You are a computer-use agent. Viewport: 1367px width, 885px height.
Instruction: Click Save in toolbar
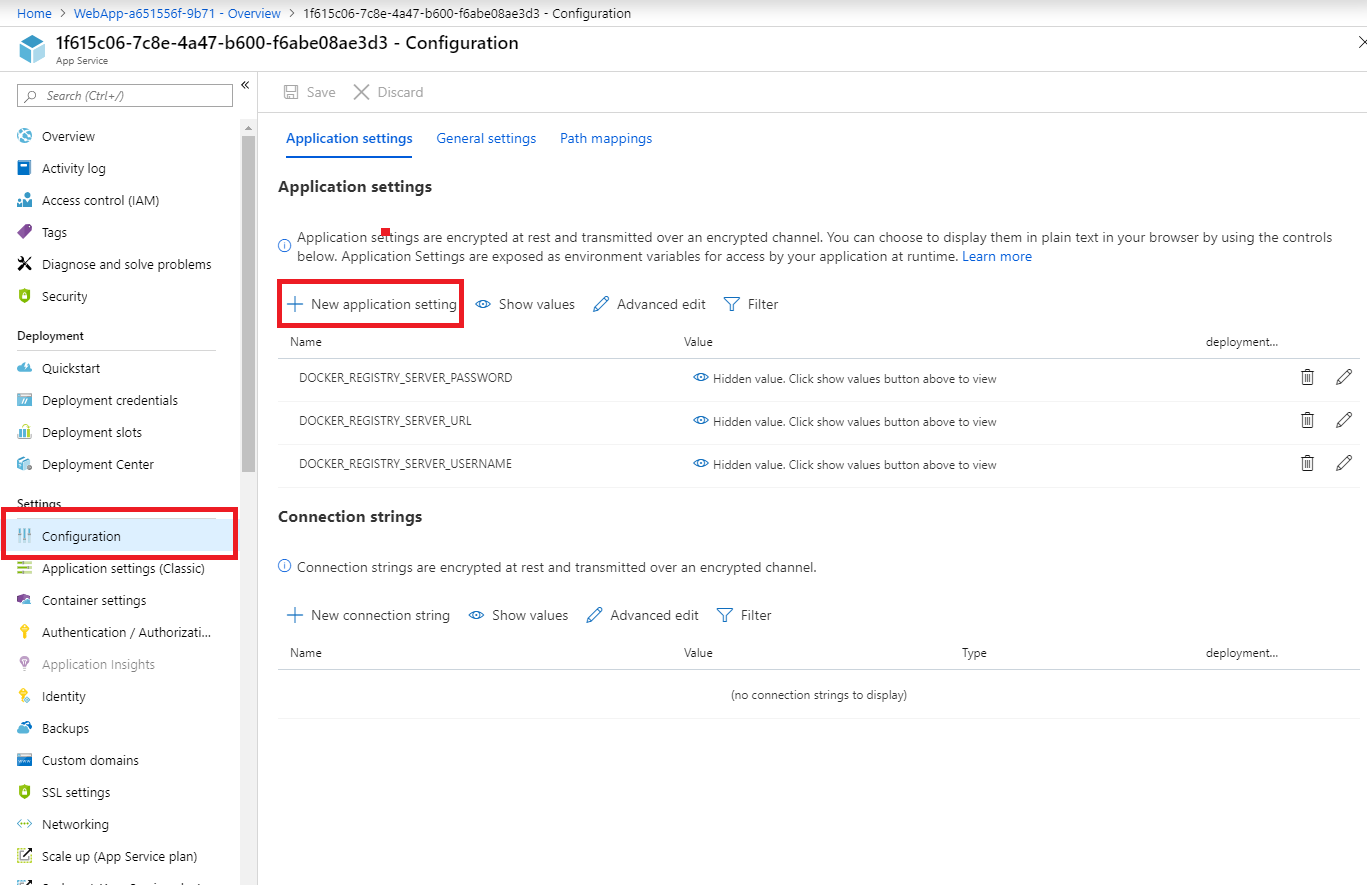point(310,92)
